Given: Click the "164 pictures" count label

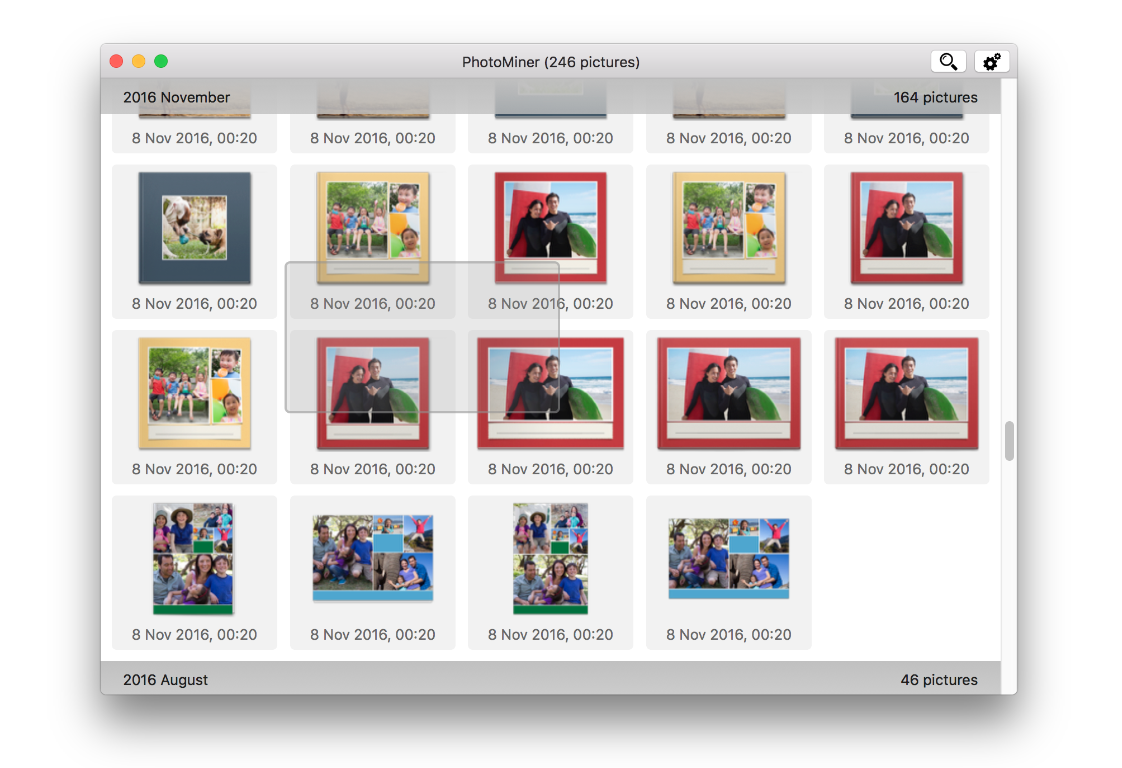Looking at the screenshot, I should coord(935,97).
